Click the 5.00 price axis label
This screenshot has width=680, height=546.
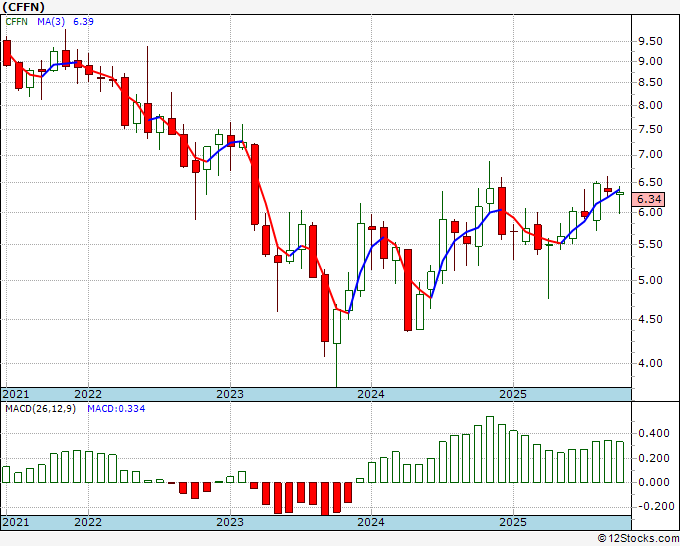tap(650, 280)
